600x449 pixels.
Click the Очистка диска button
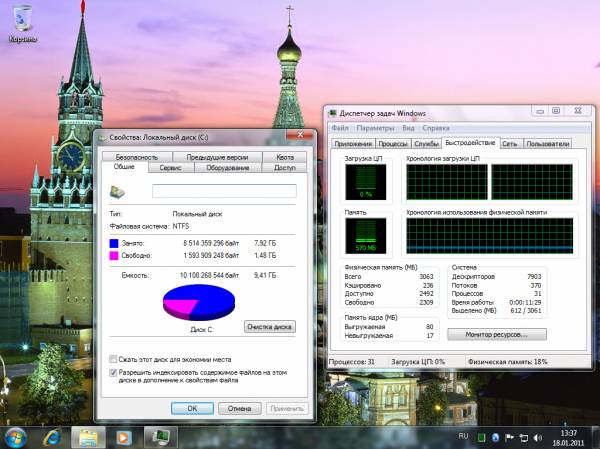[270, 327]
